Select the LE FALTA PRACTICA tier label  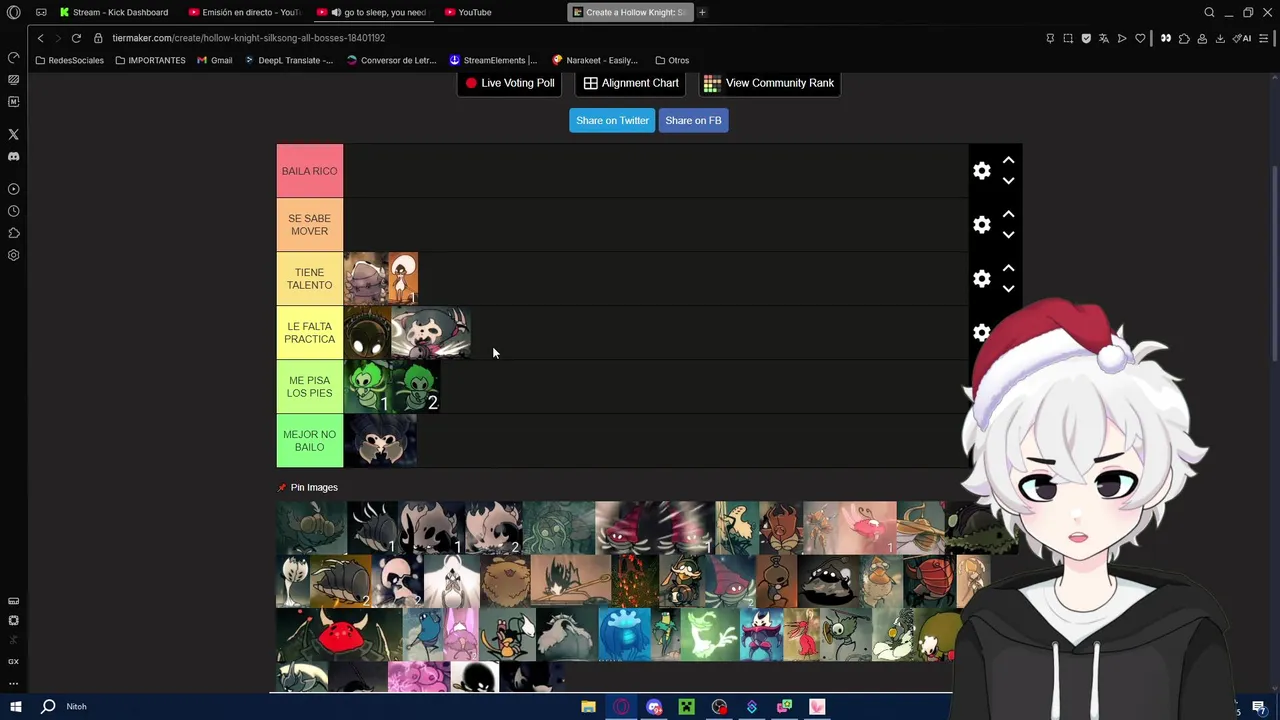tap(310, 333)
